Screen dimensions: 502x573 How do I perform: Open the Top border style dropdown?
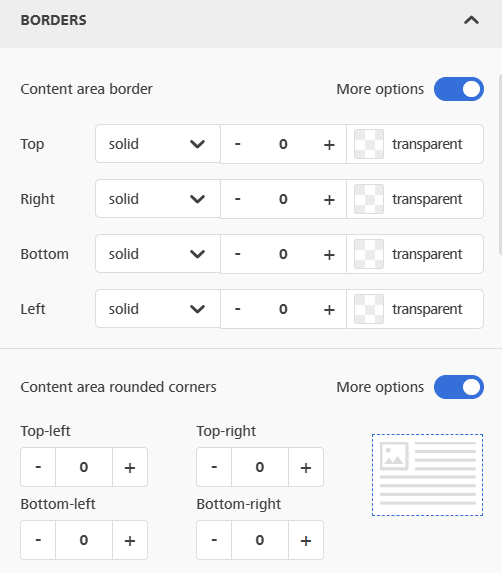tap(158, 144)
